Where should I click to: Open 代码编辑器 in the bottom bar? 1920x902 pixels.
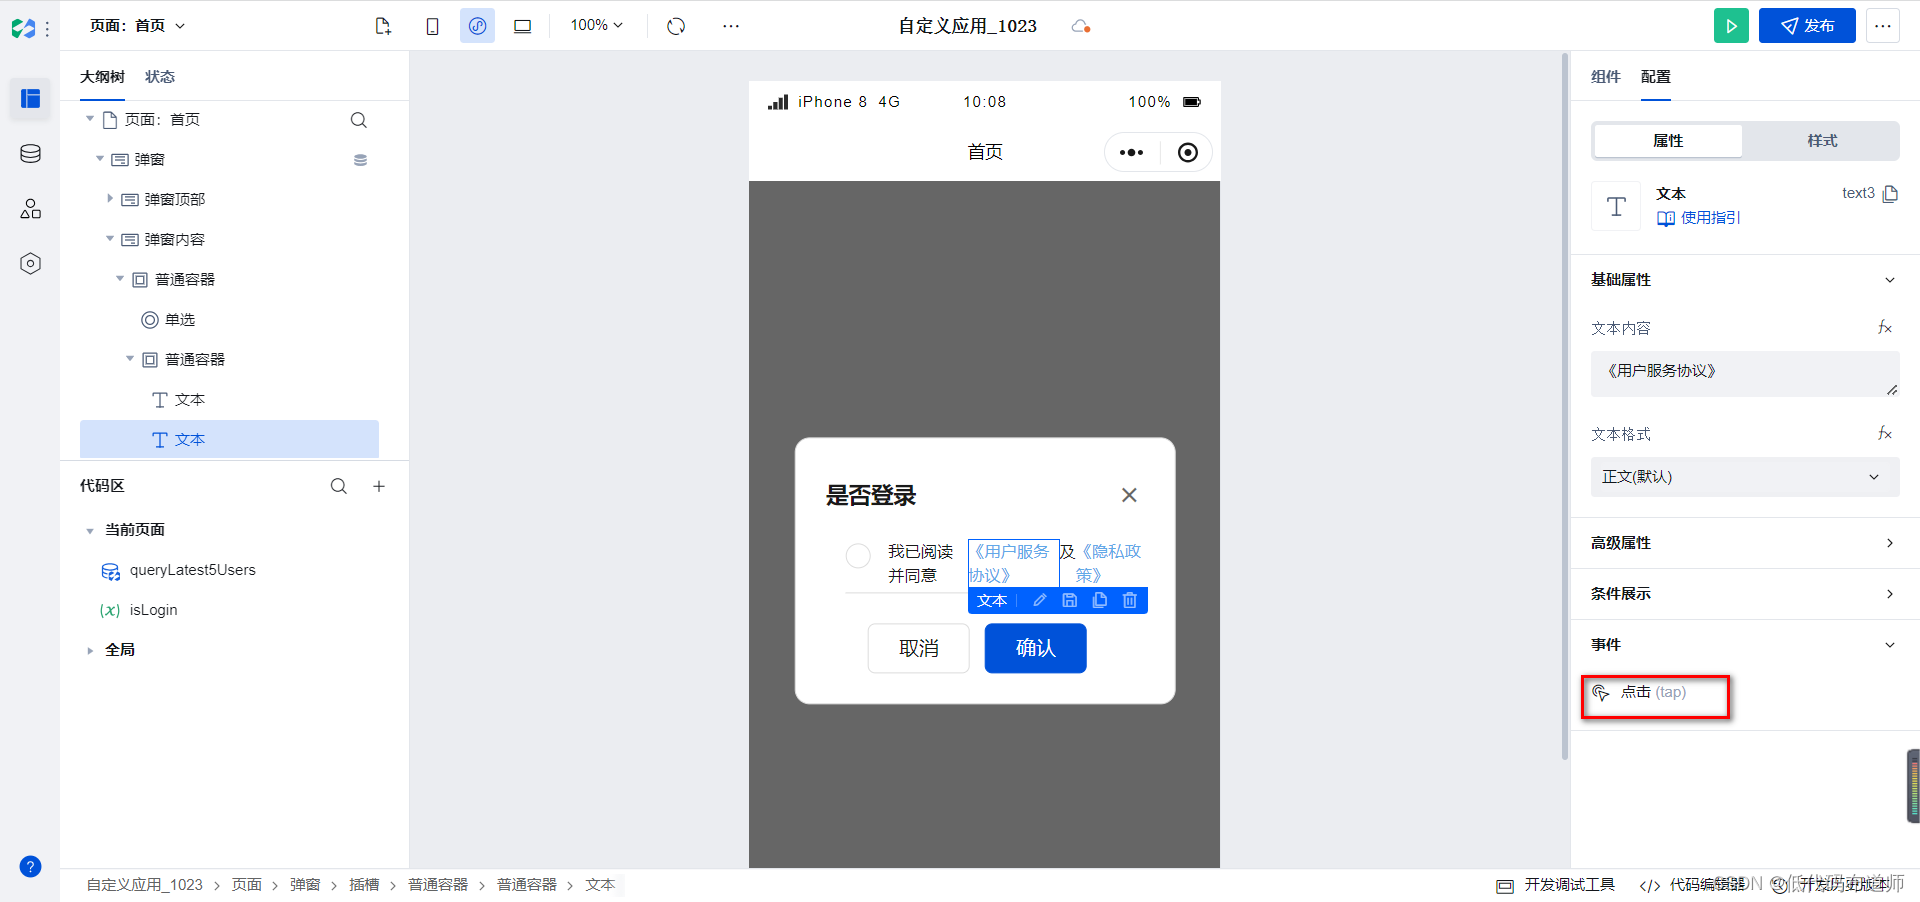[1693, 885]
